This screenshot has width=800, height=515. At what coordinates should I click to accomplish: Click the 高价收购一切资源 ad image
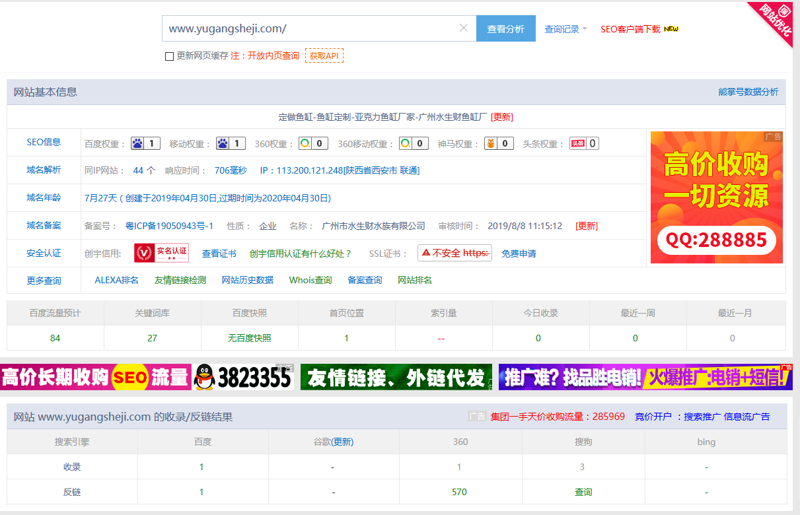pos(716,197)
